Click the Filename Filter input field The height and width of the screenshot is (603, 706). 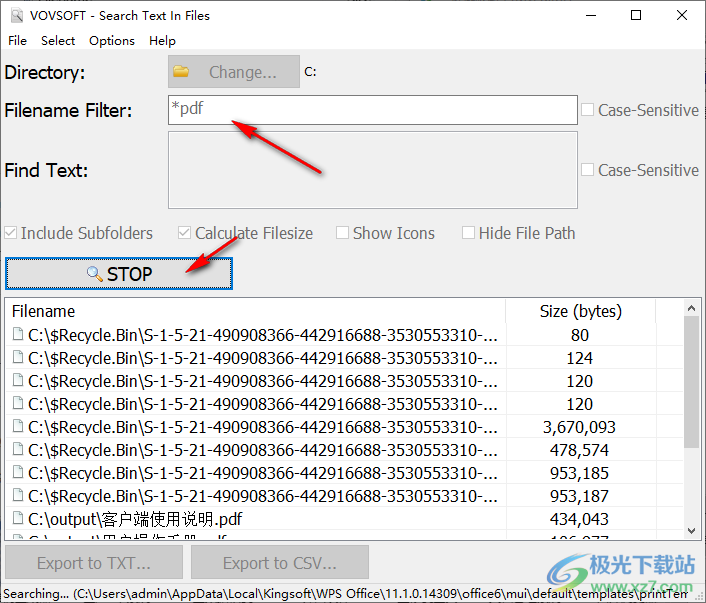(372, 109)
